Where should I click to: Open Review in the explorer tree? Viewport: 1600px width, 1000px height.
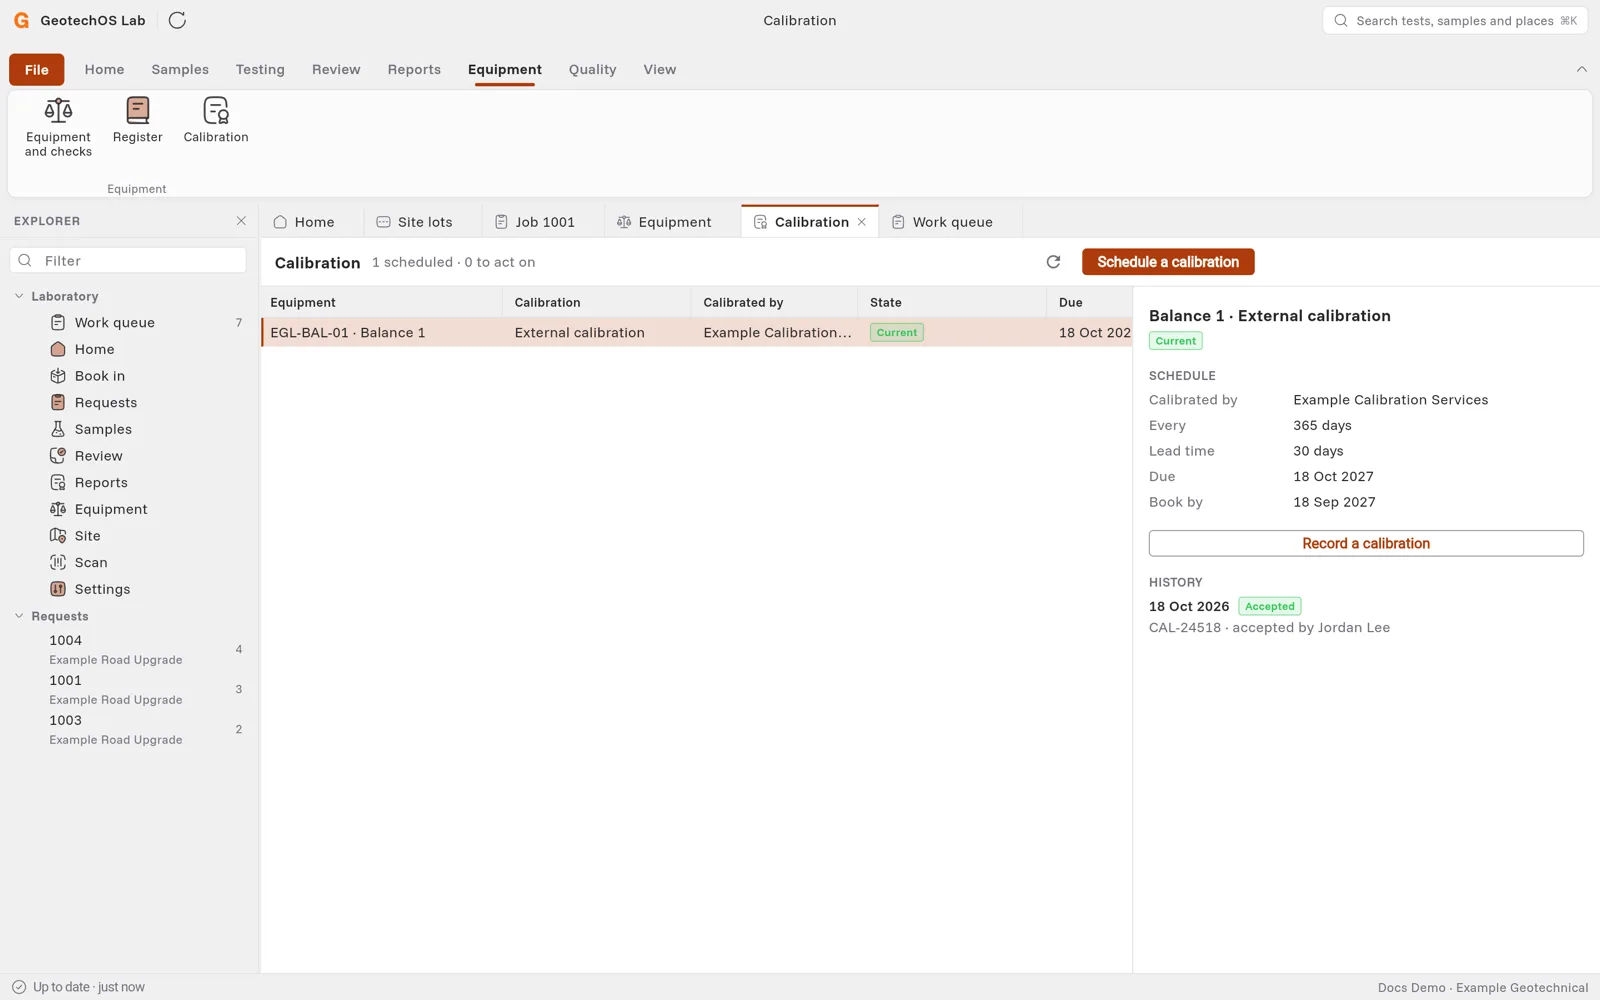pos(128,456)
